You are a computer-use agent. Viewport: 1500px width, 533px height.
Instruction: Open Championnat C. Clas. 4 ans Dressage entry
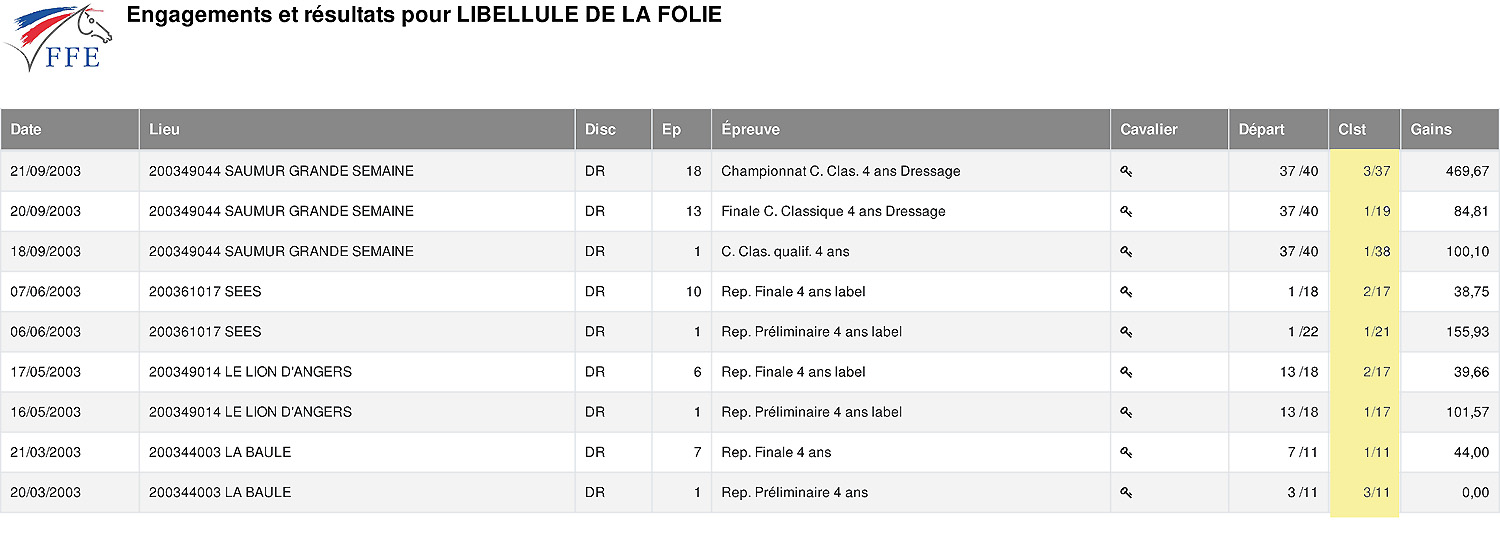click(840, 171)
